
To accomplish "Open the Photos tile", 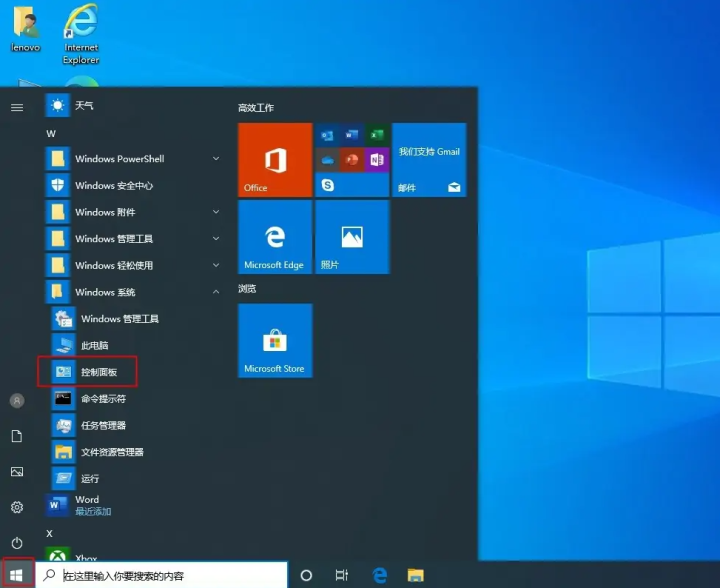I will coord(351,237).
